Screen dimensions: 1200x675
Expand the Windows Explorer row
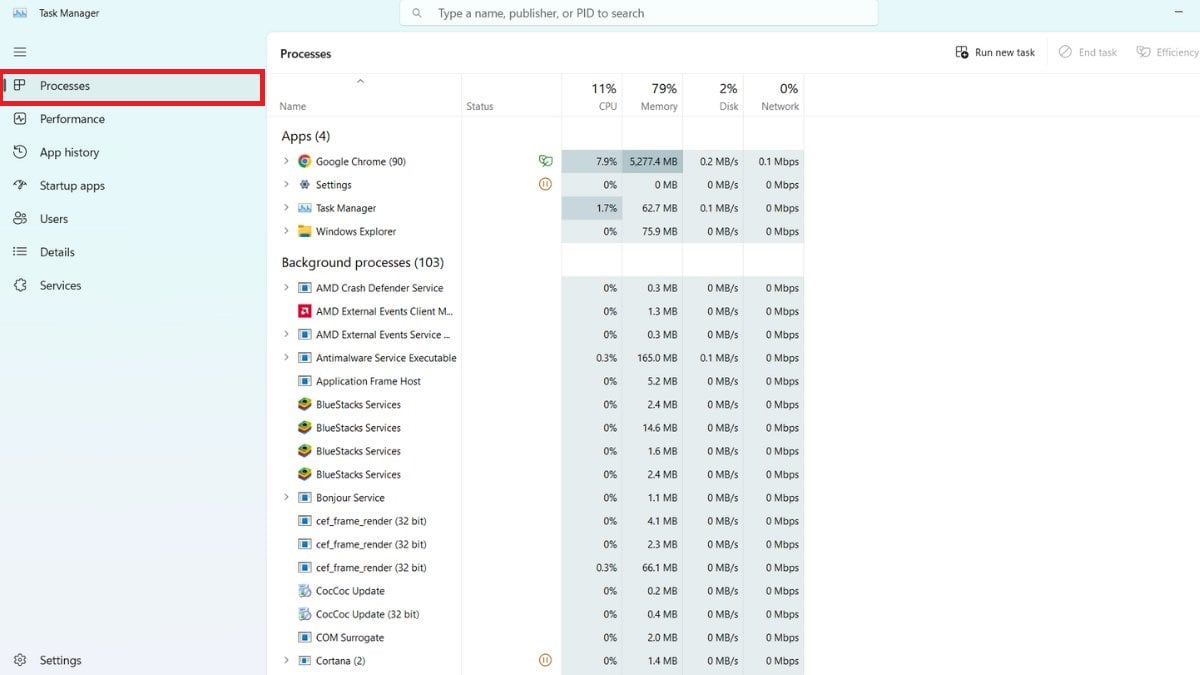coord(286,231)
